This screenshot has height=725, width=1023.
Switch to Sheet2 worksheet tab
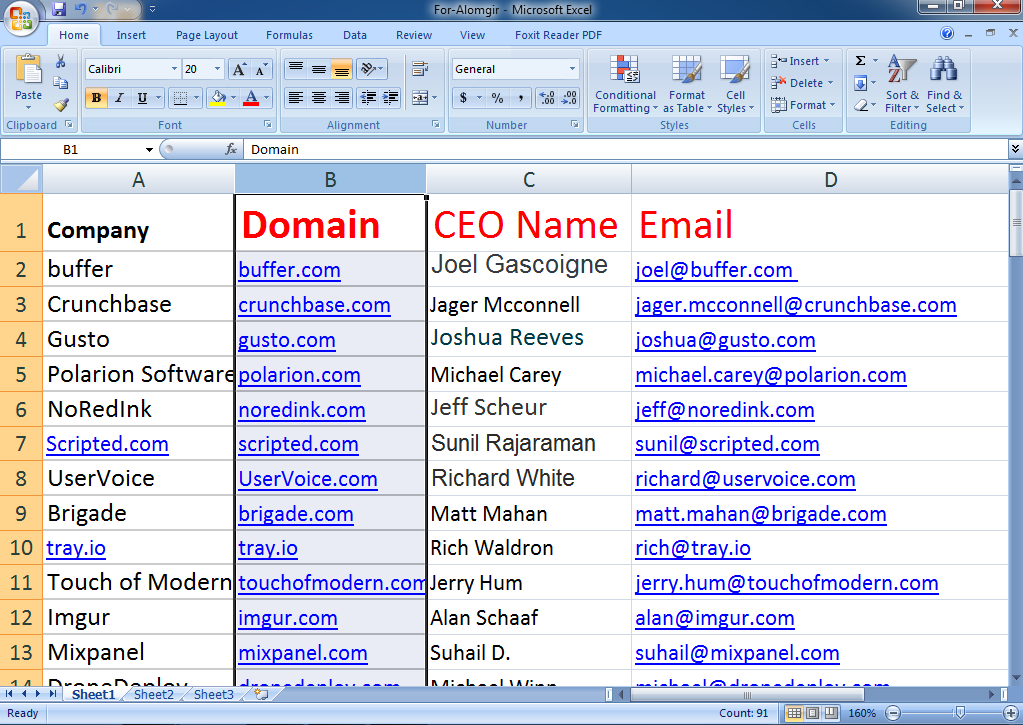pyautogui.click(x=153, y=693)
